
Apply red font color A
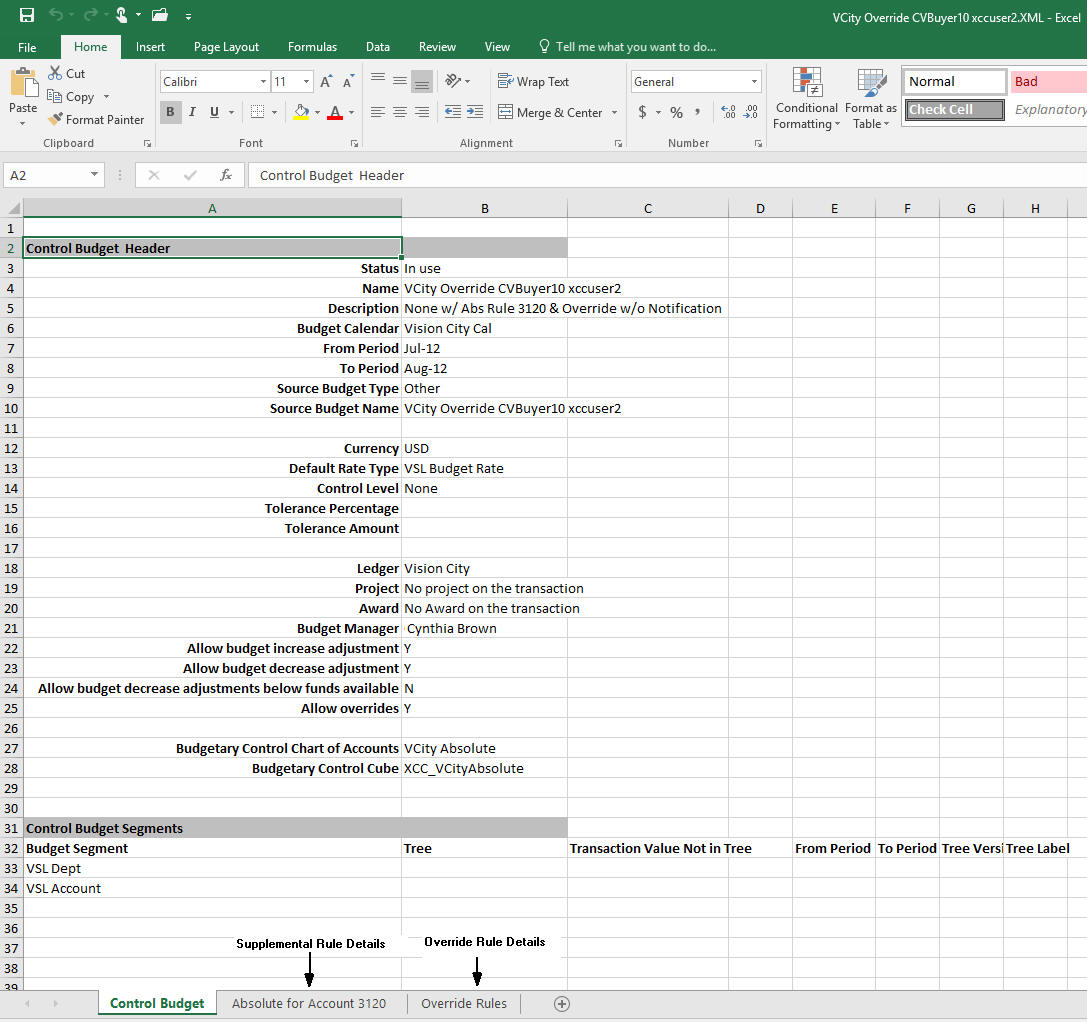335,112
